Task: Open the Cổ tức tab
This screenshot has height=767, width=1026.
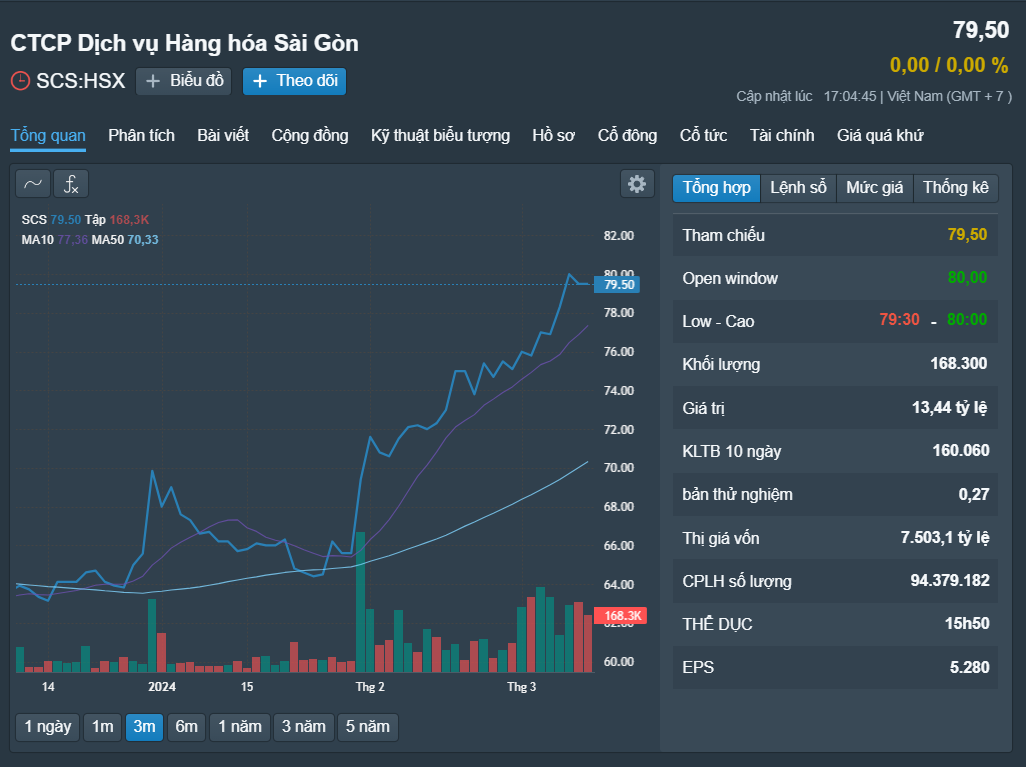Action: tap(703, 135)
